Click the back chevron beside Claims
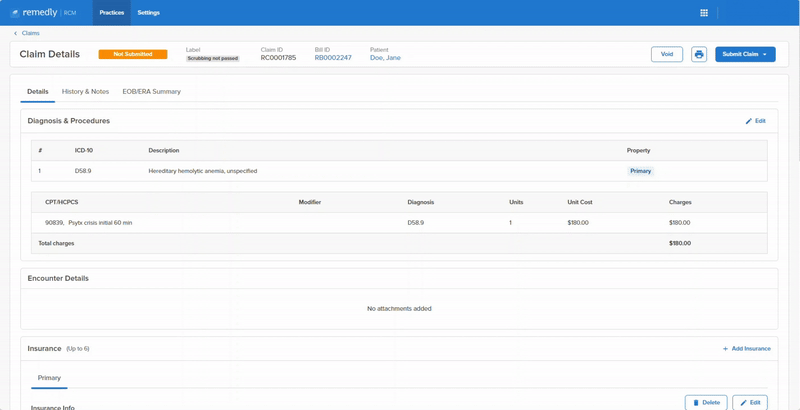Image resolution: width=800 pixels, height=410 pixels. (15, 33)
